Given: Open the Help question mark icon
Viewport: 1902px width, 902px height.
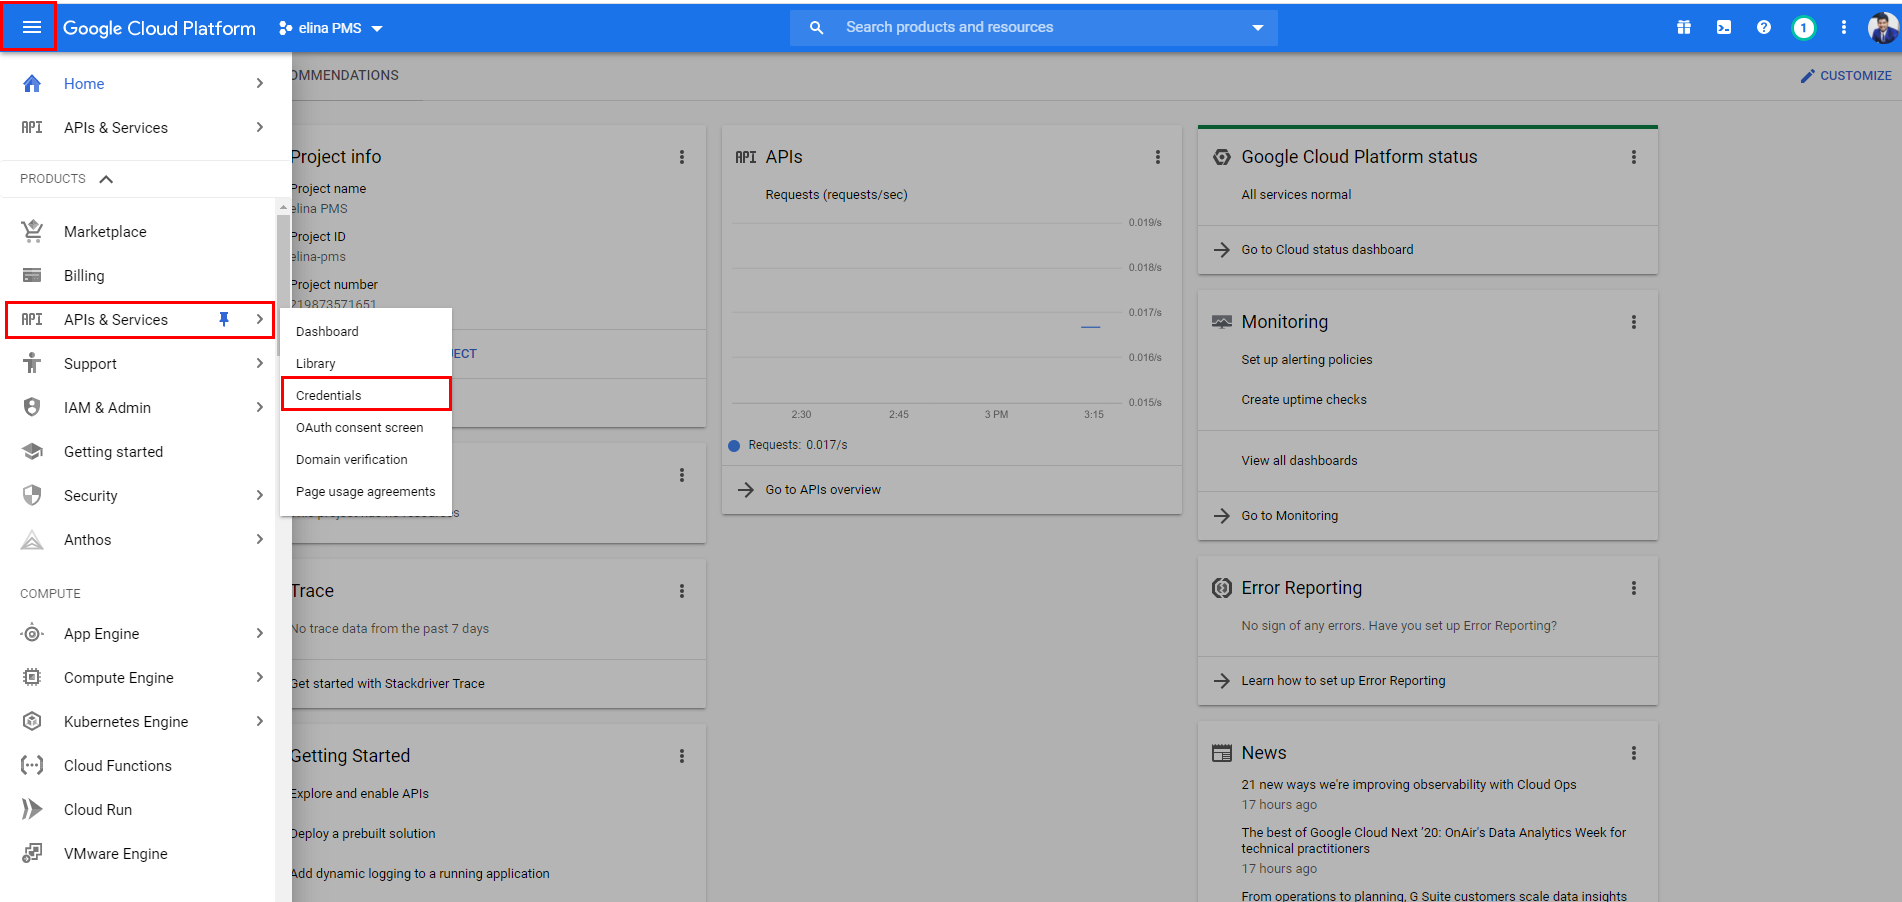Looking at the screenshot, I should (x=1764, y=27).
